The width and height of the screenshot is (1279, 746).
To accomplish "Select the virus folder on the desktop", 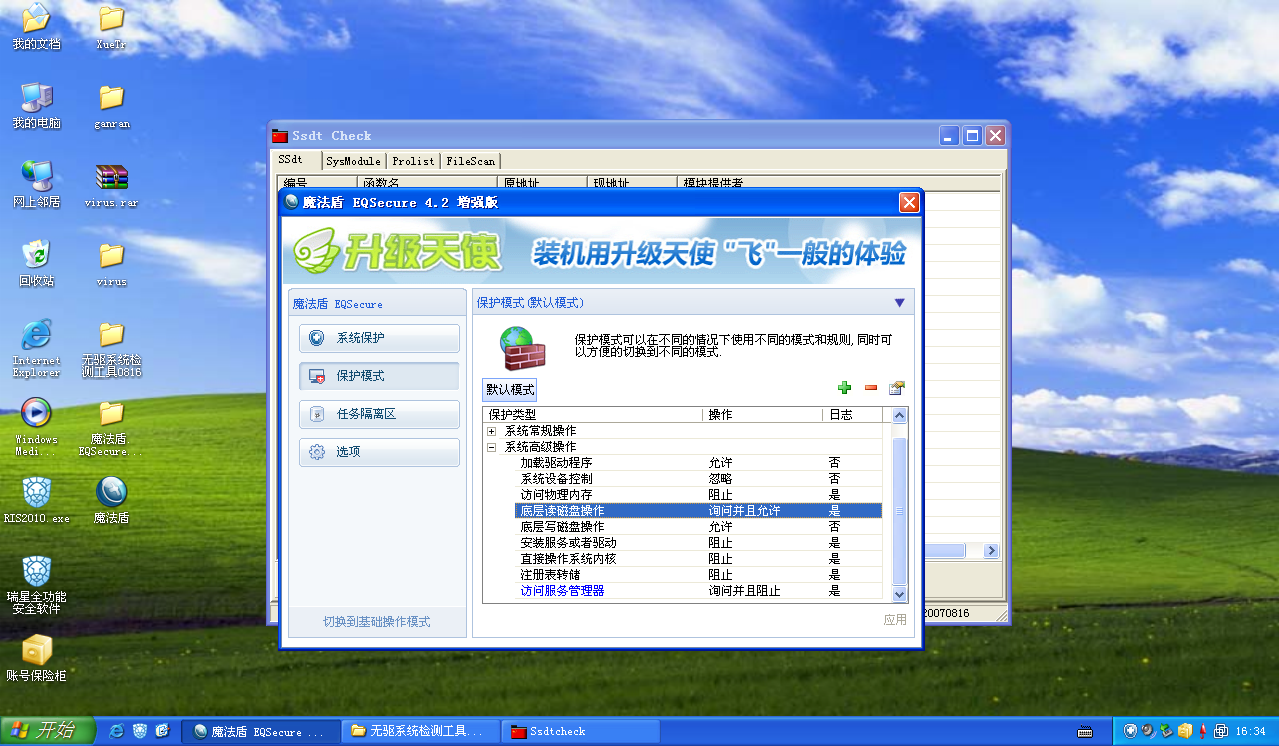I will click(x=112, y=263).
